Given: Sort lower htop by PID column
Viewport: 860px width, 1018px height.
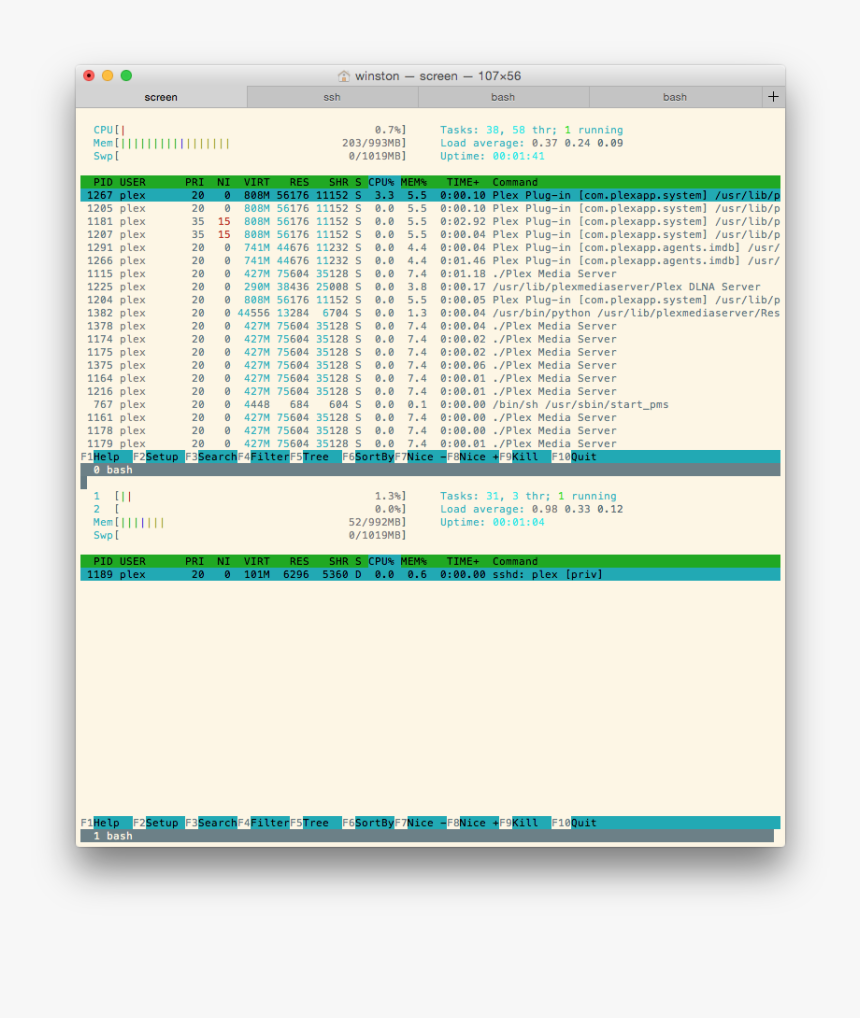Looking at the screenshot, I should pos(103,561).
